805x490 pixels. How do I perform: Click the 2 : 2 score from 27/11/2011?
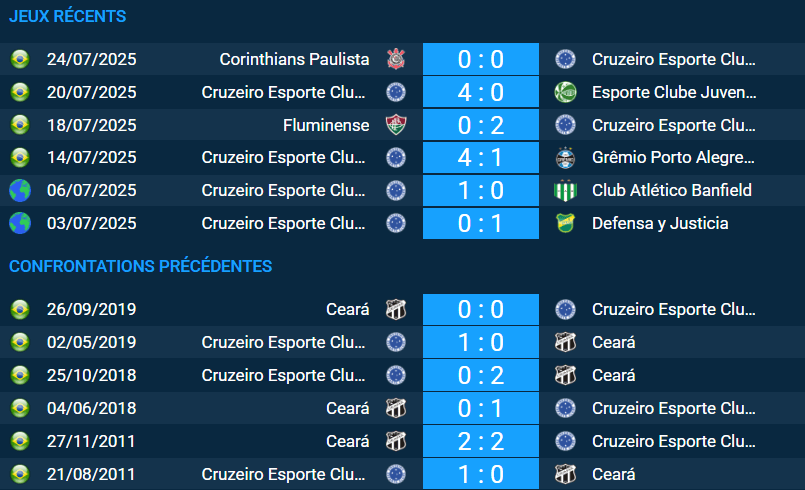point(480,441)
